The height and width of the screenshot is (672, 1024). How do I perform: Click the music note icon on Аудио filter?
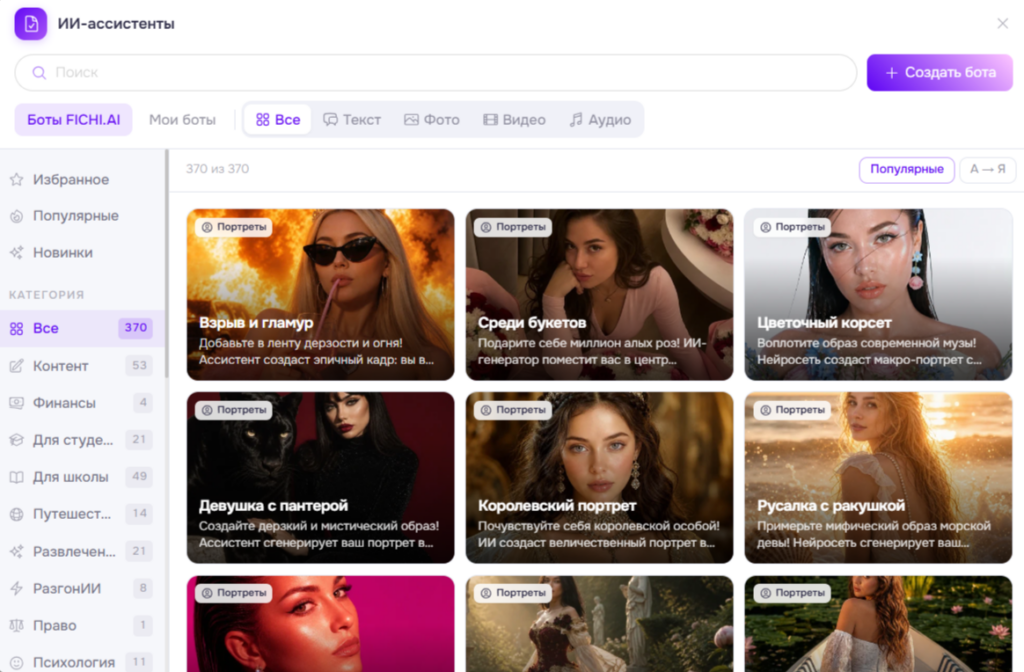pyautogui.click(x=575, y=120)
